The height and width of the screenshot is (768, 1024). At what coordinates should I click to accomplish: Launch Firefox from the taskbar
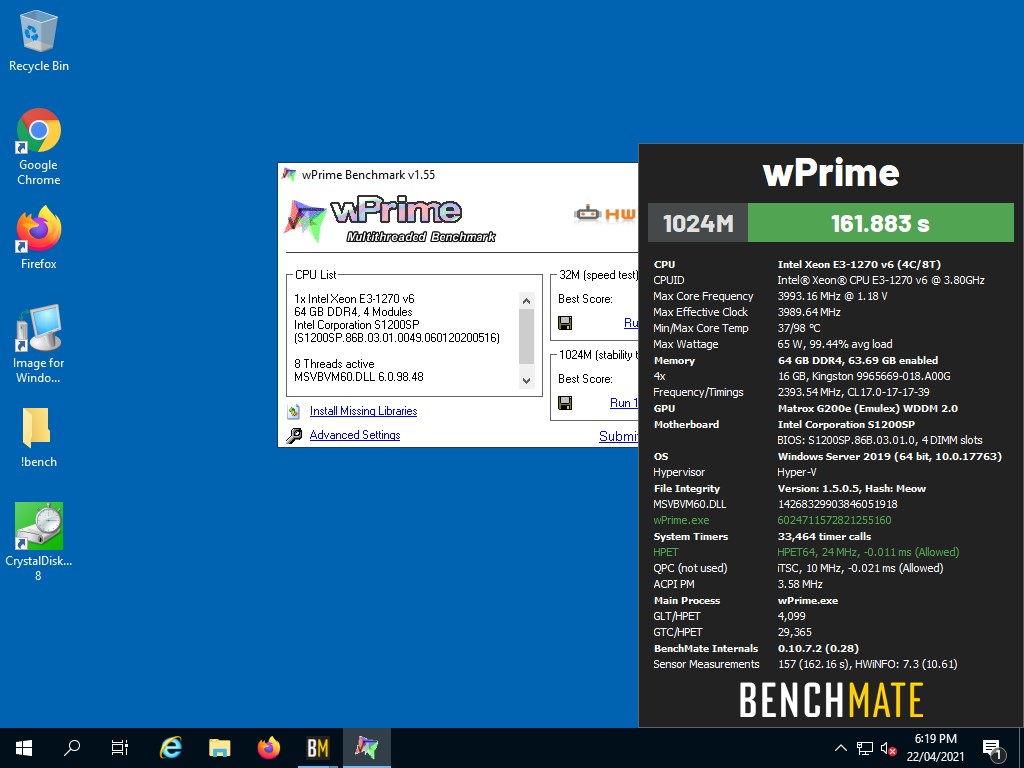pos(268,748)
